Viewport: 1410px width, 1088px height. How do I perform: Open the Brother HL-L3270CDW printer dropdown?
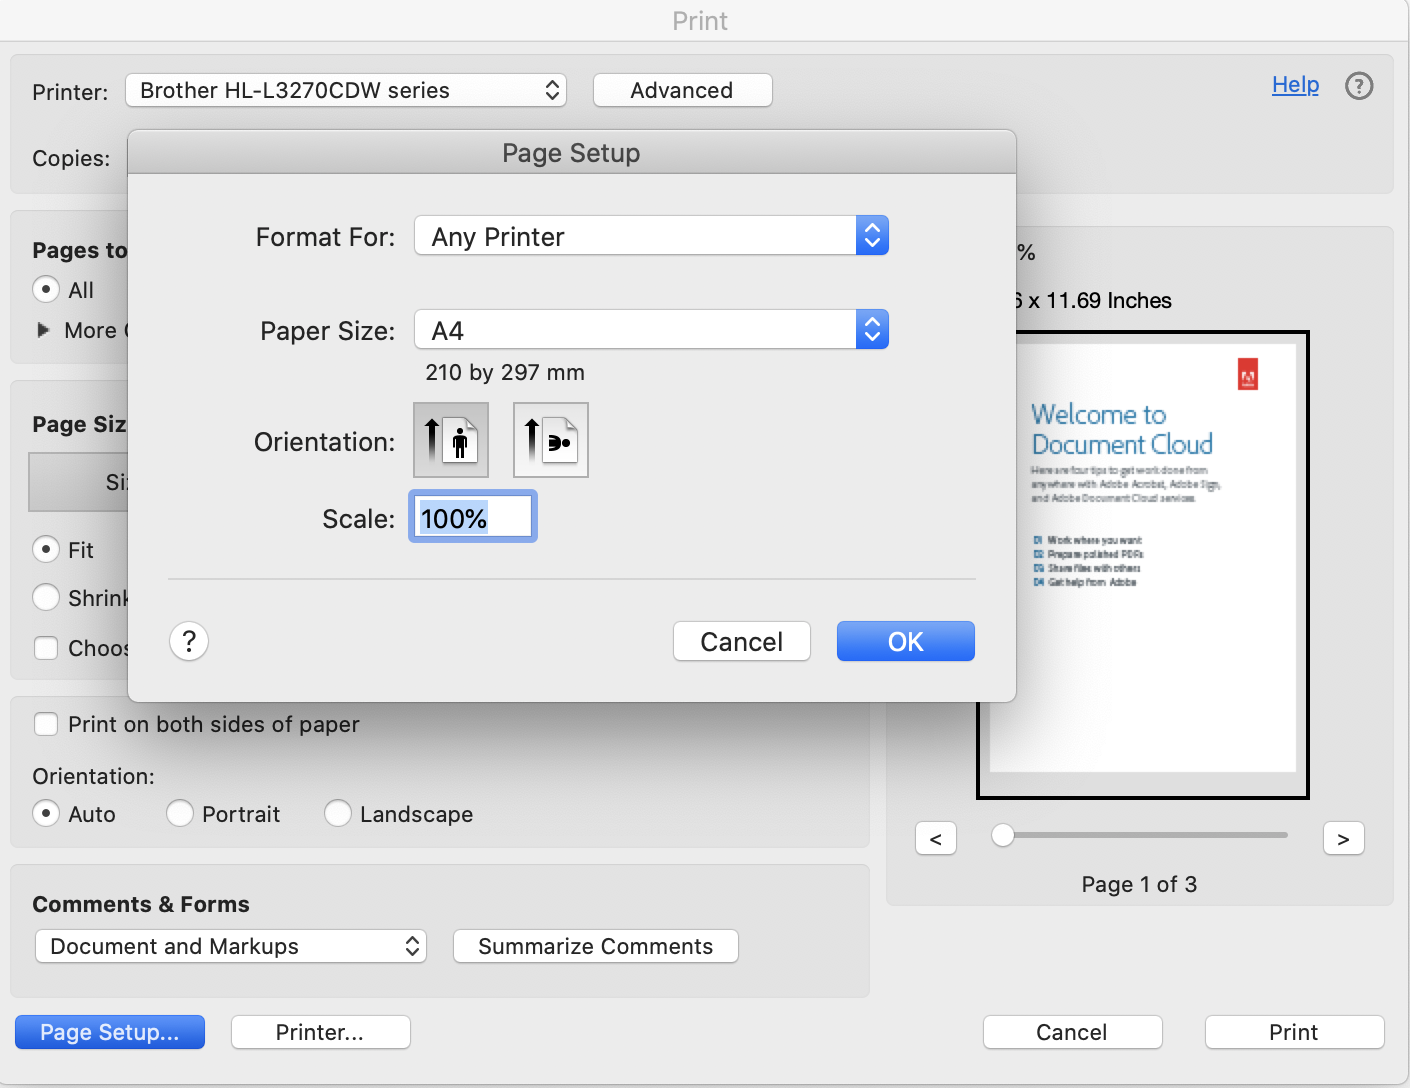pyautogui.click(x=346, y=90)
